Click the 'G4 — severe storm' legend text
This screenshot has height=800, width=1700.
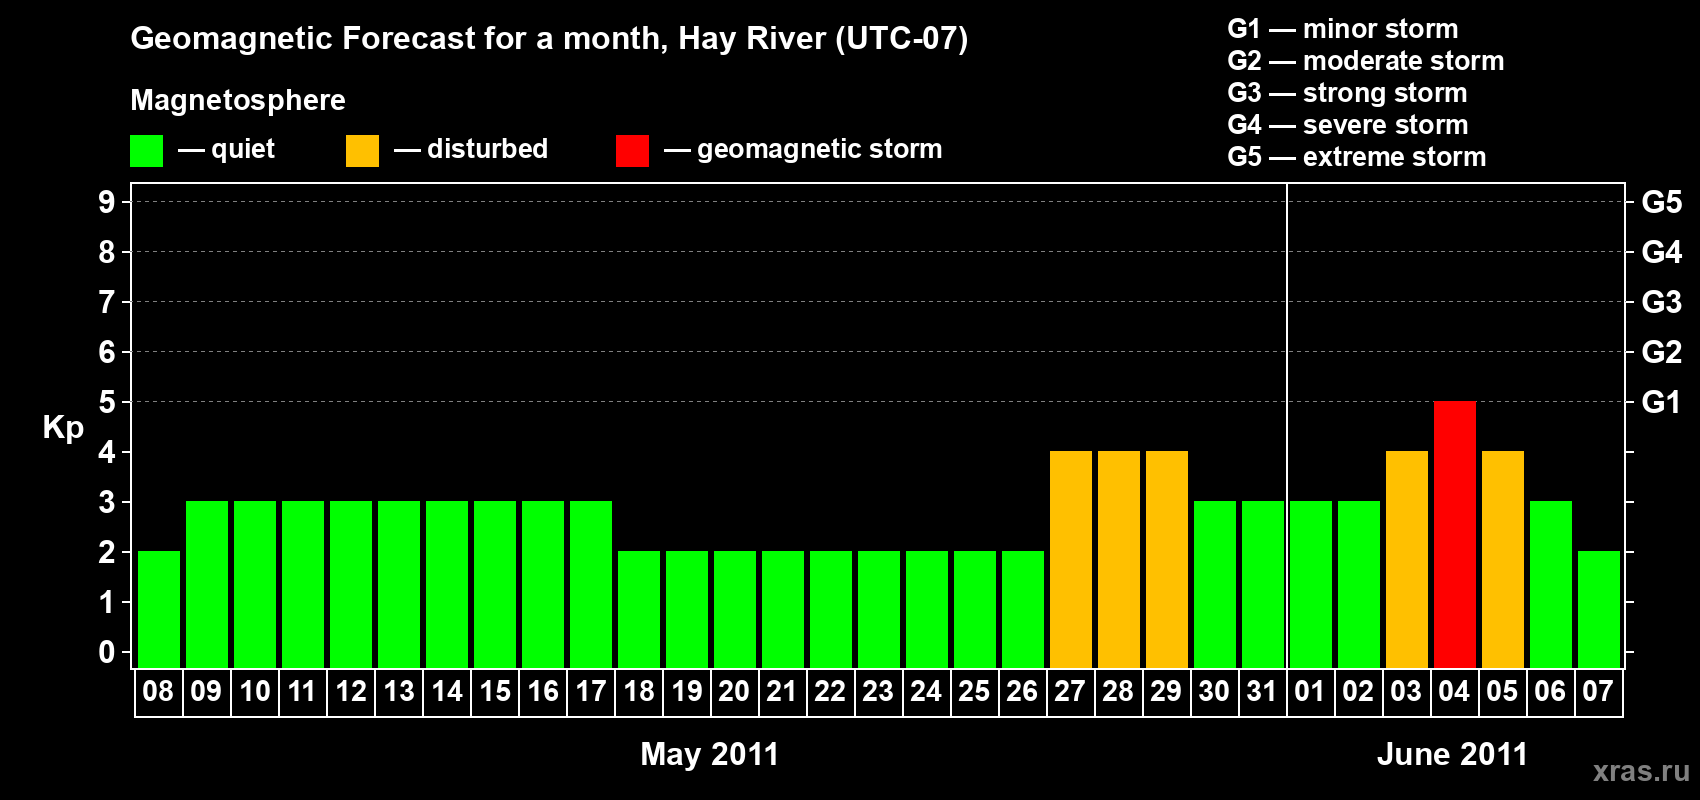click(1348, 125)
